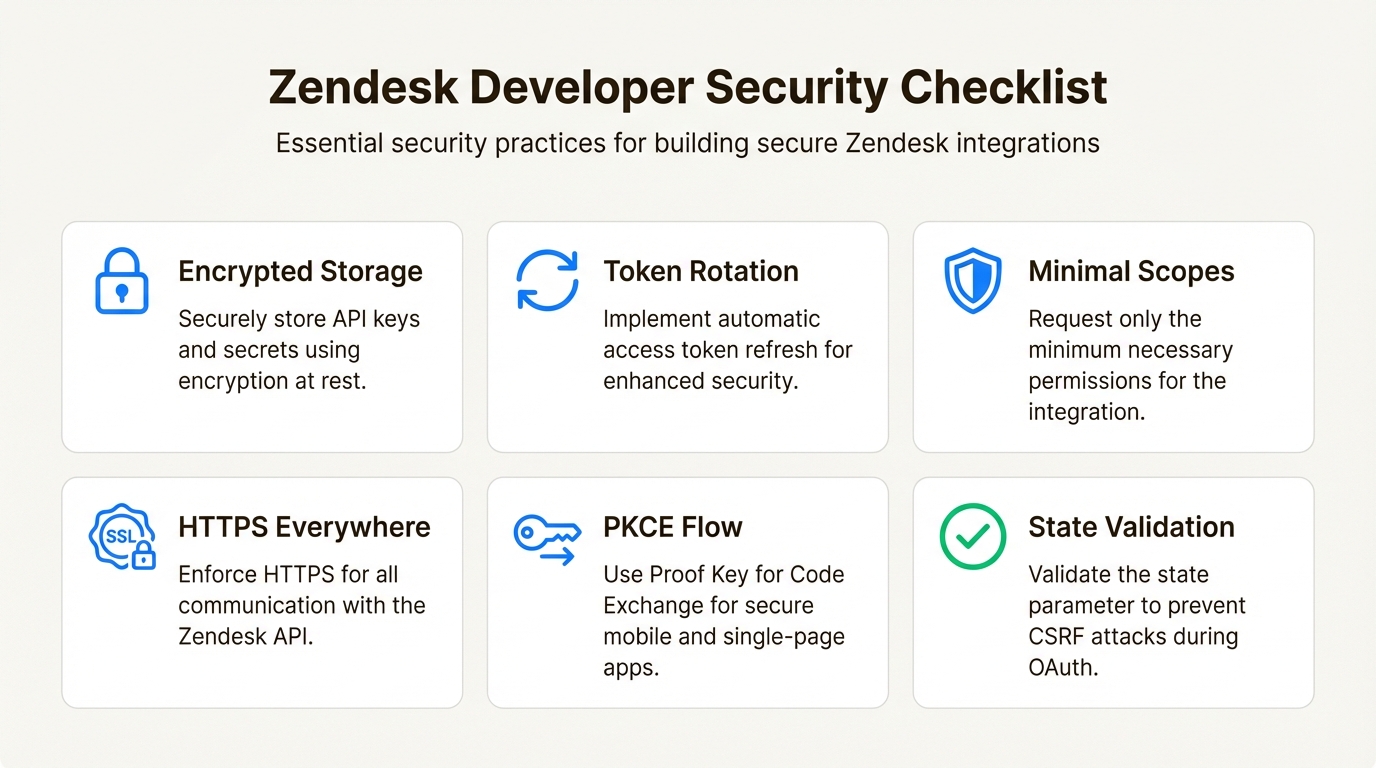
Task: Click the Token Rotation refresh arrows icon
Action: tap(547, 280)
